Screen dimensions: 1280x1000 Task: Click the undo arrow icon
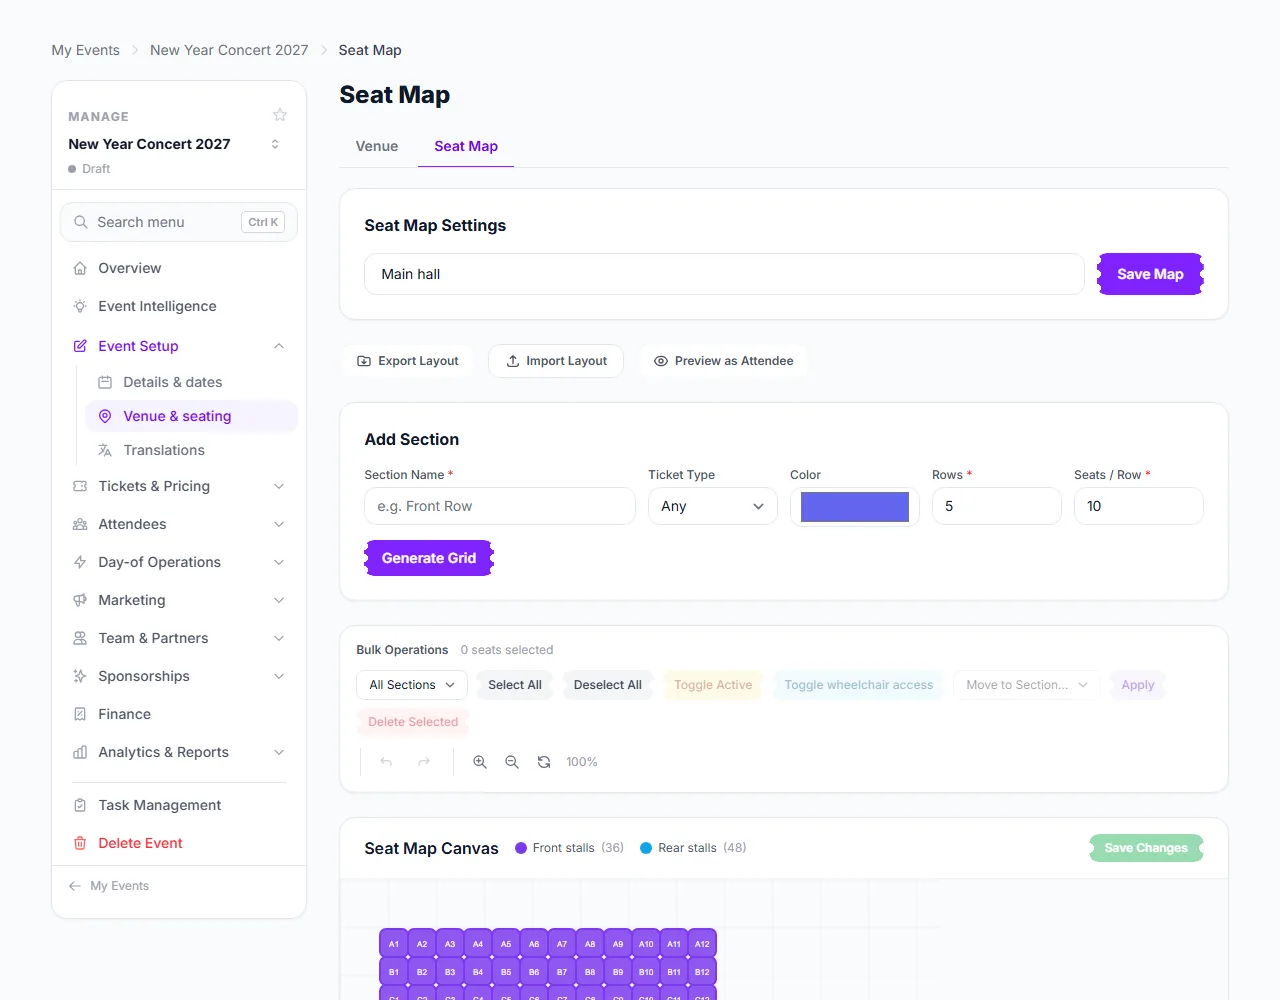[x=386, y=762]
